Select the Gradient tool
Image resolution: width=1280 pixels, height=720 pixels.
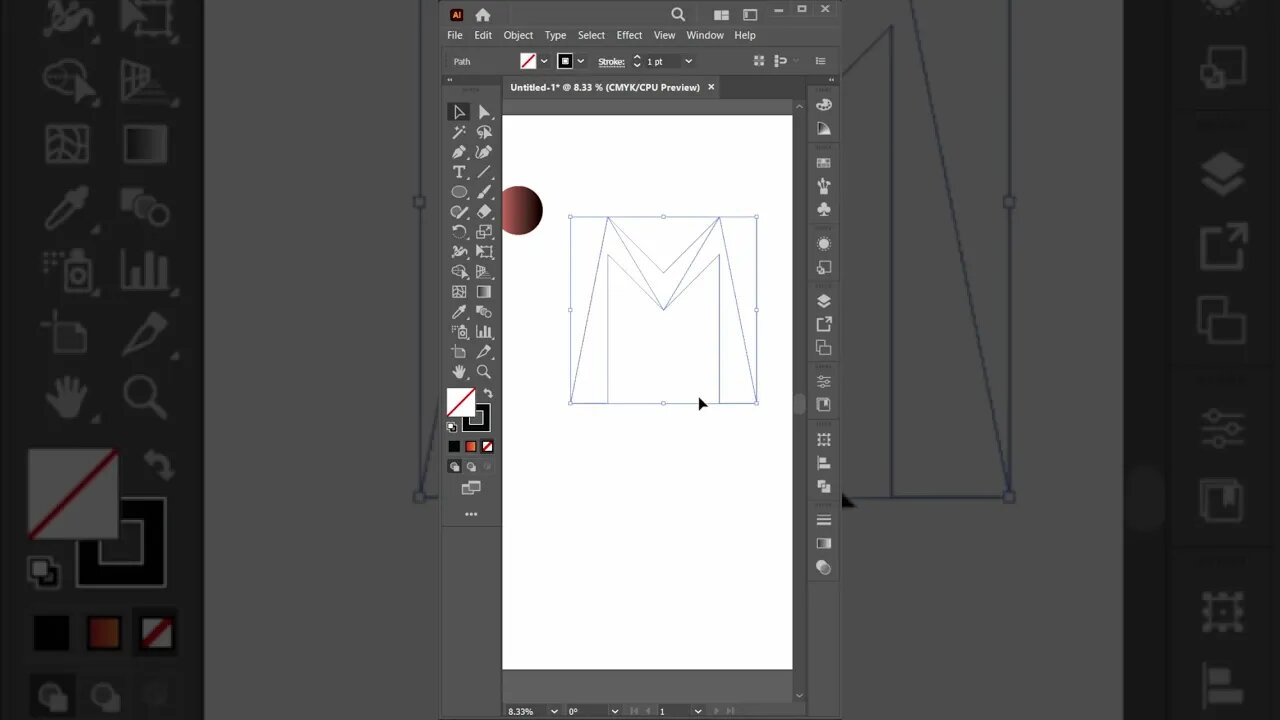484,292
